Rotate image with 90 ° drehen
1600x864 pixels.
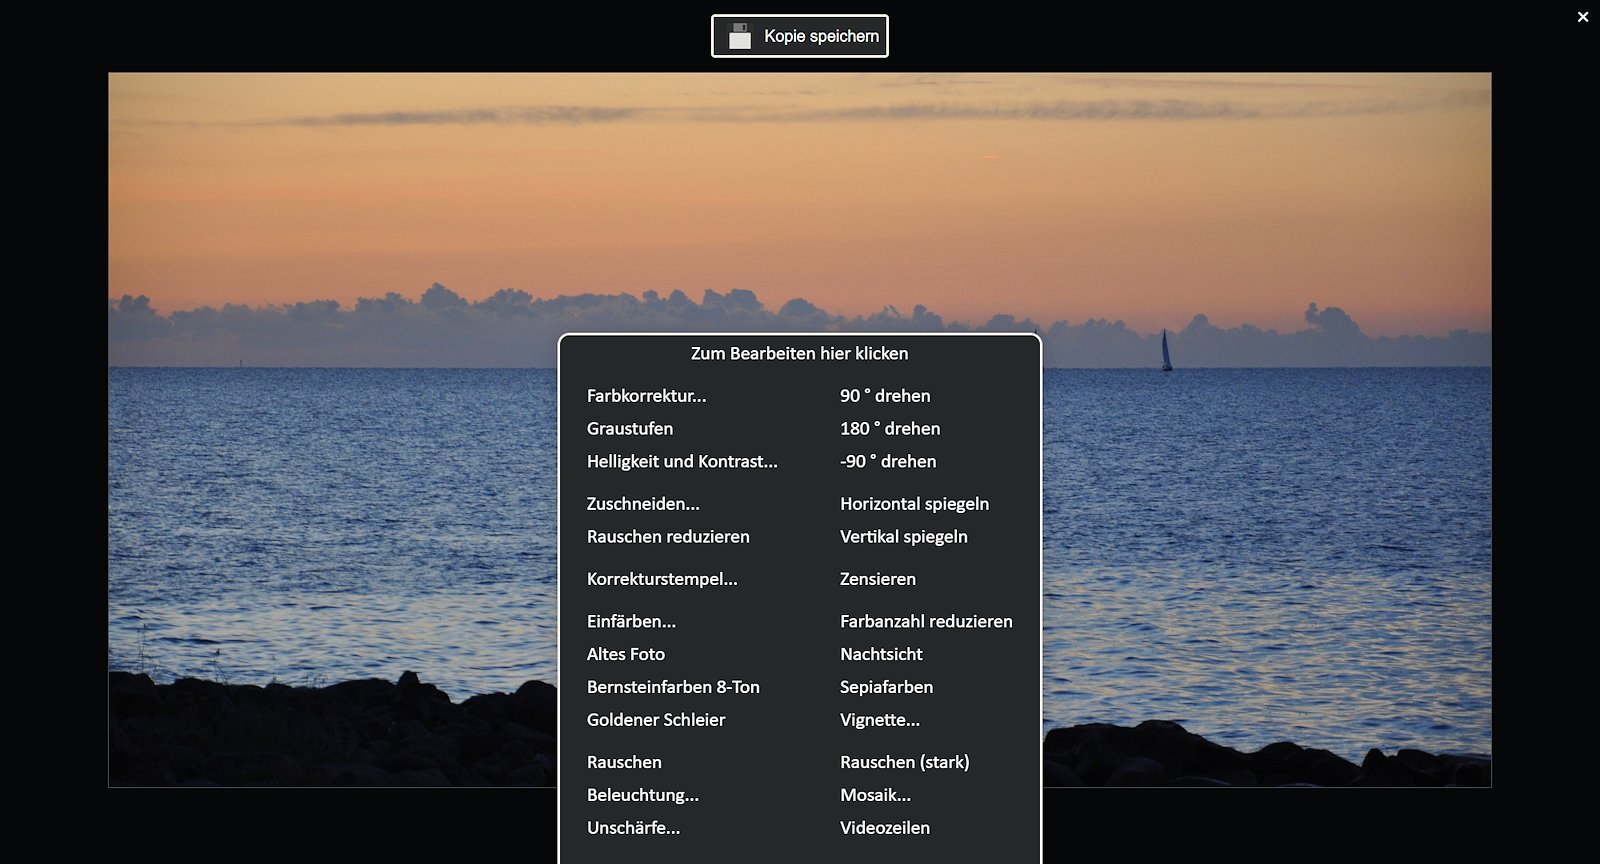[885, 396]
